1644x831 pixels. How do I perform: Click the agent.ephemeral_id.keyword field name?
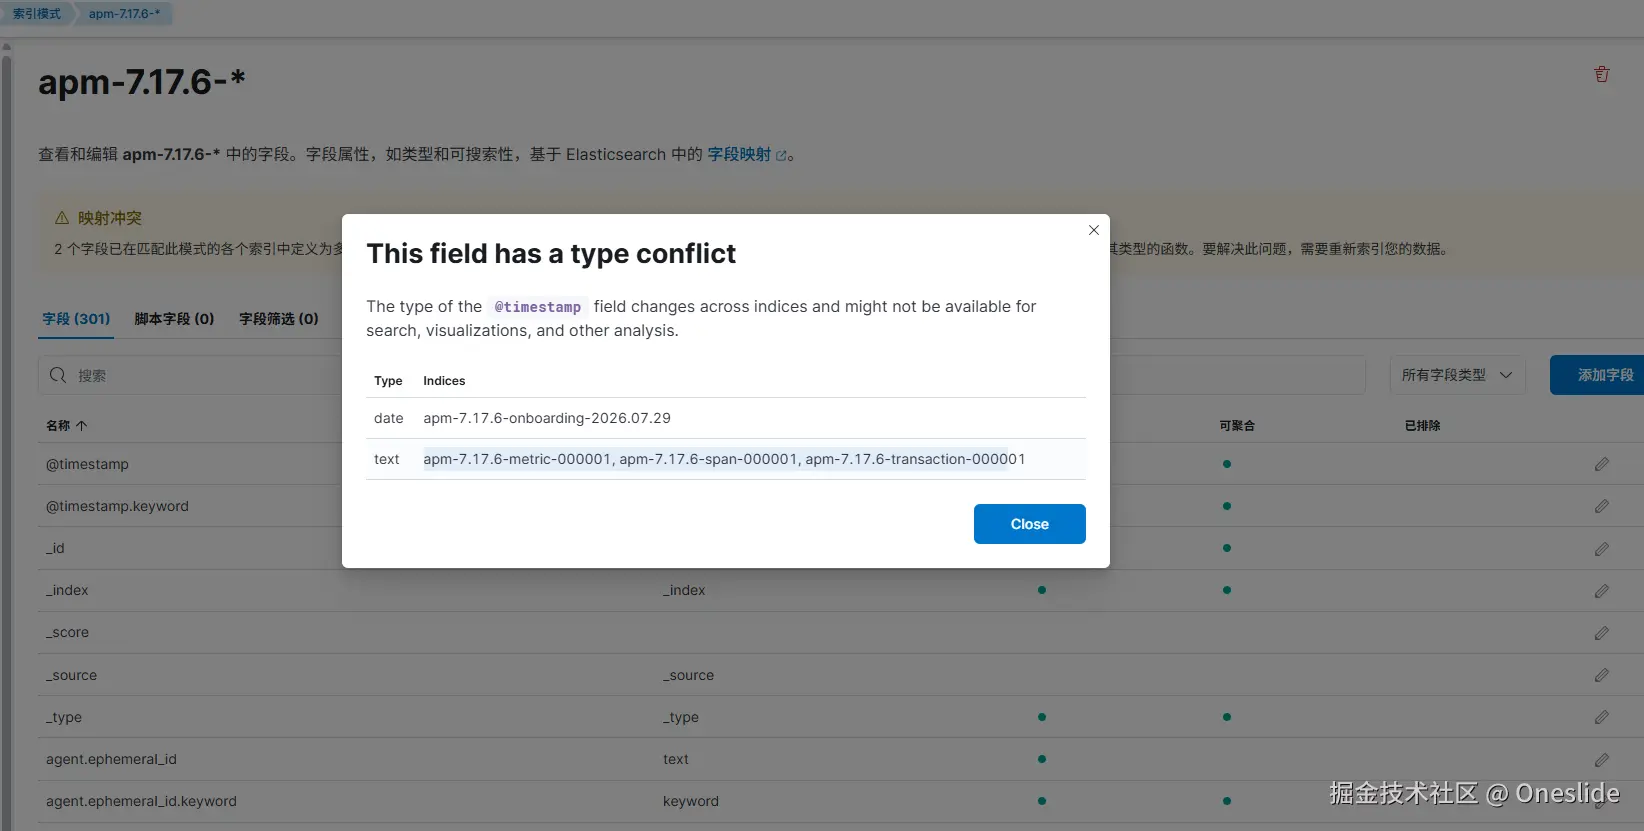tap(141, 801)
